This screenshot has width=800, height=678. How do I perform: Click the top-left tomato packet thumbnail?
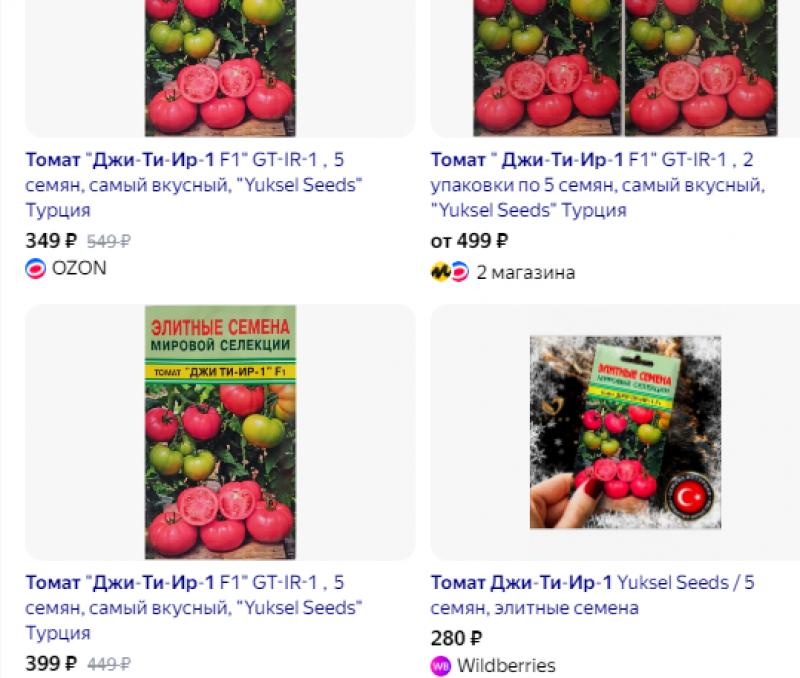(220, 68)
